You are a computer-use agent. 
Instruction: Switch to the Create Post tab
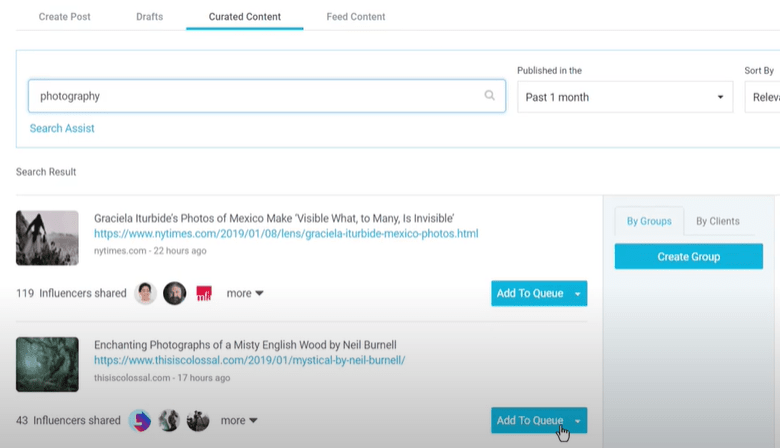(65, 16)
